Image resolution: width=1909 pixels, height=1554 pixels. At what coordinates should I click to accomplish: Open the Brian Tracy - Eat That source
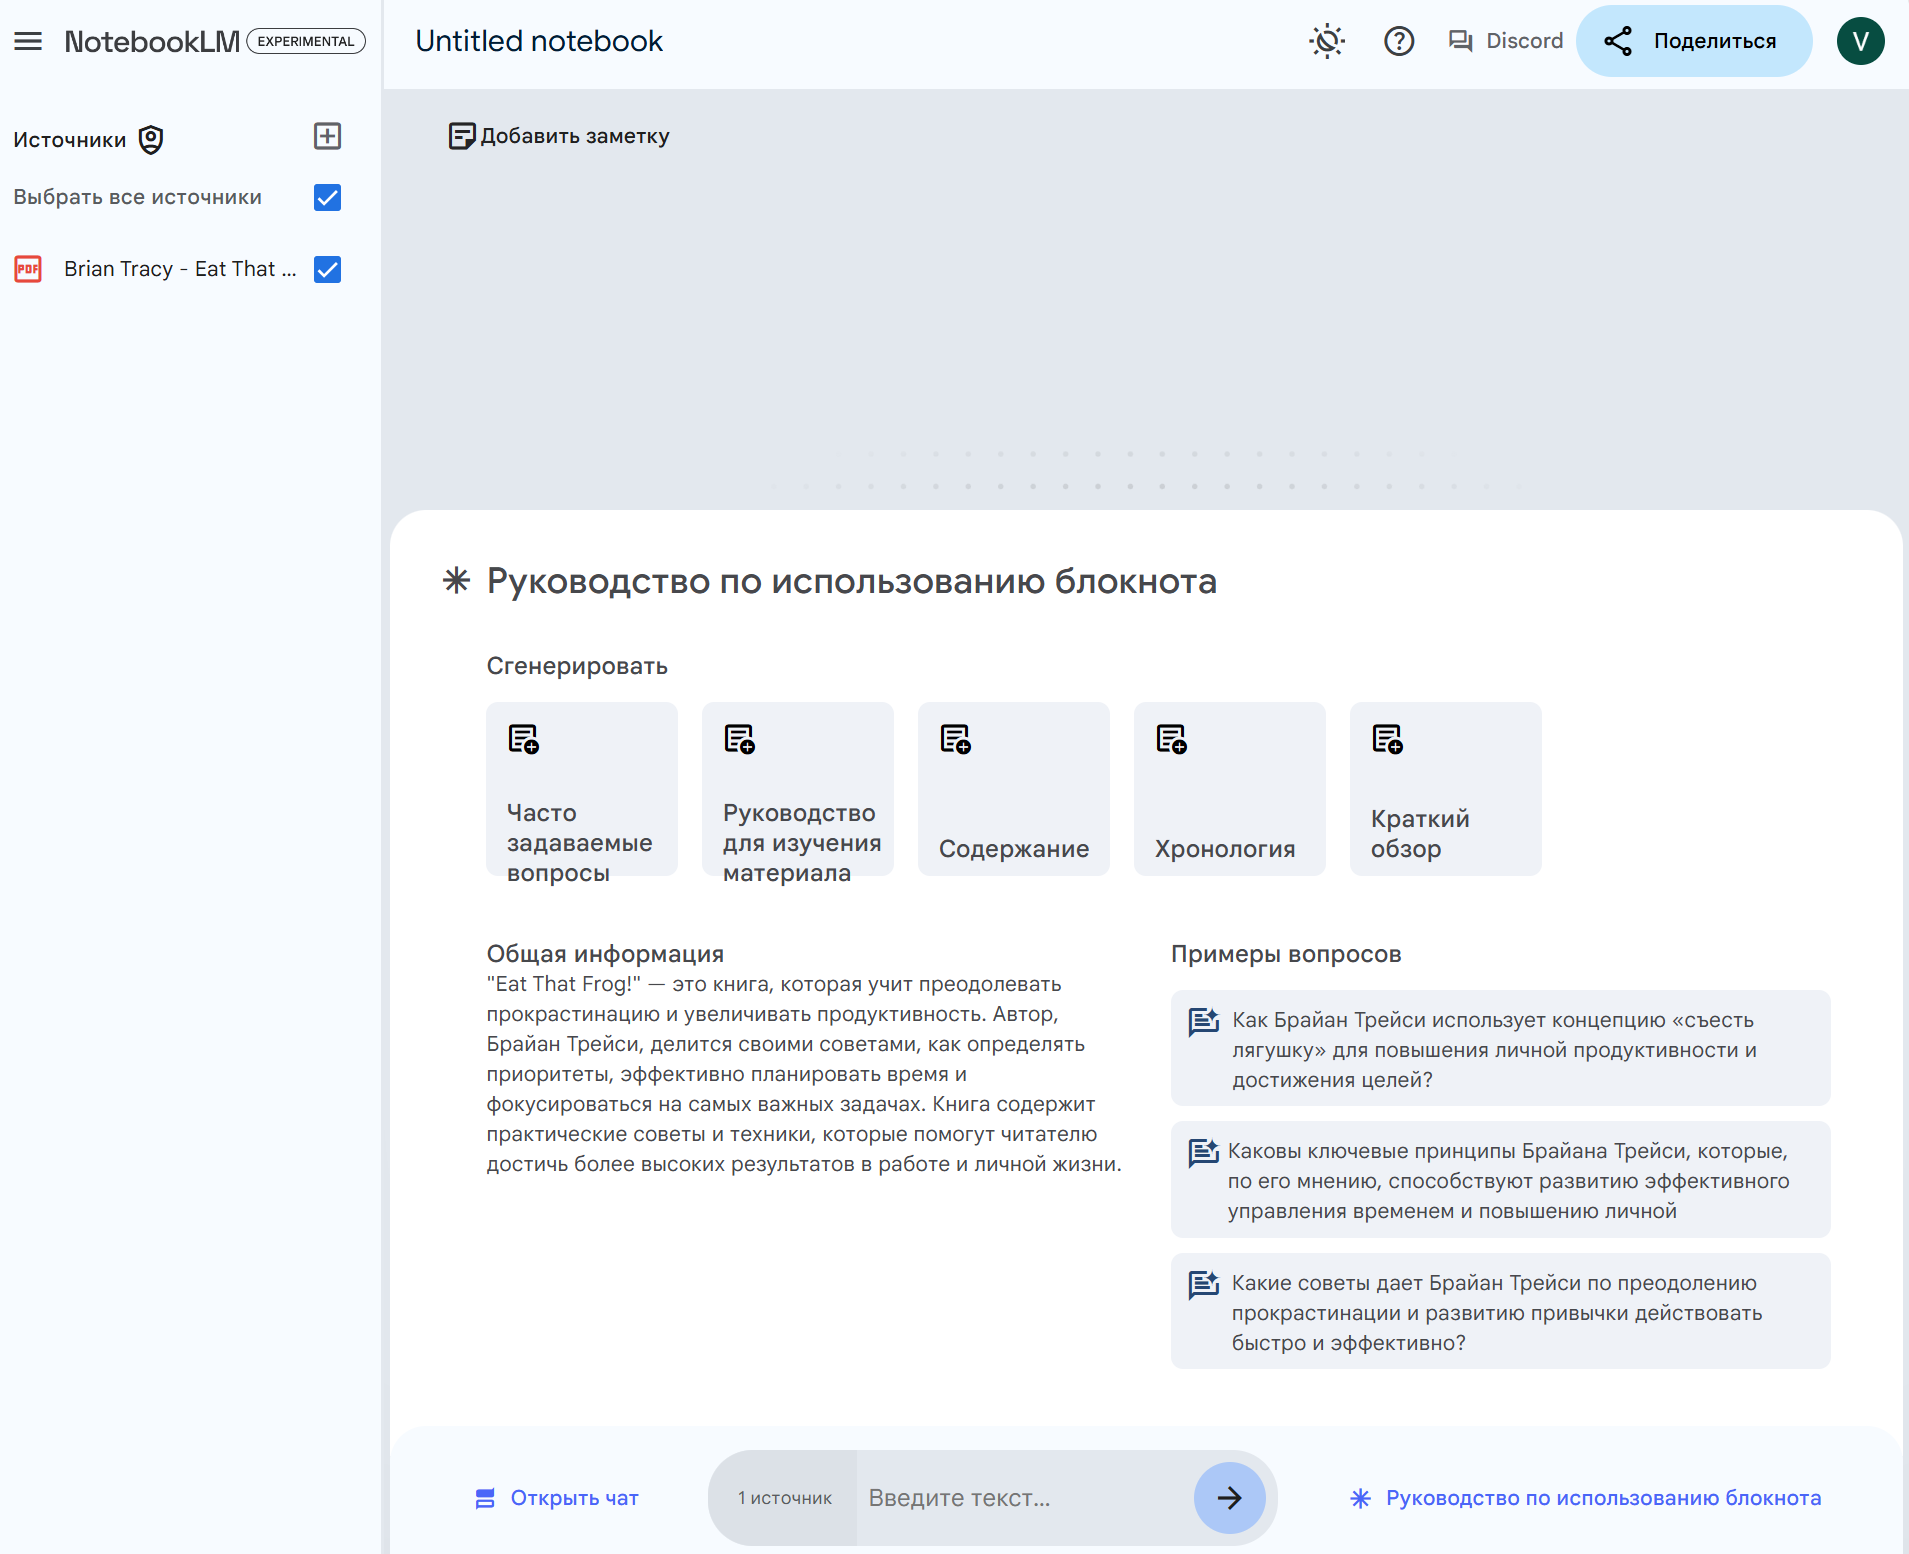click(x=180, y=269)
